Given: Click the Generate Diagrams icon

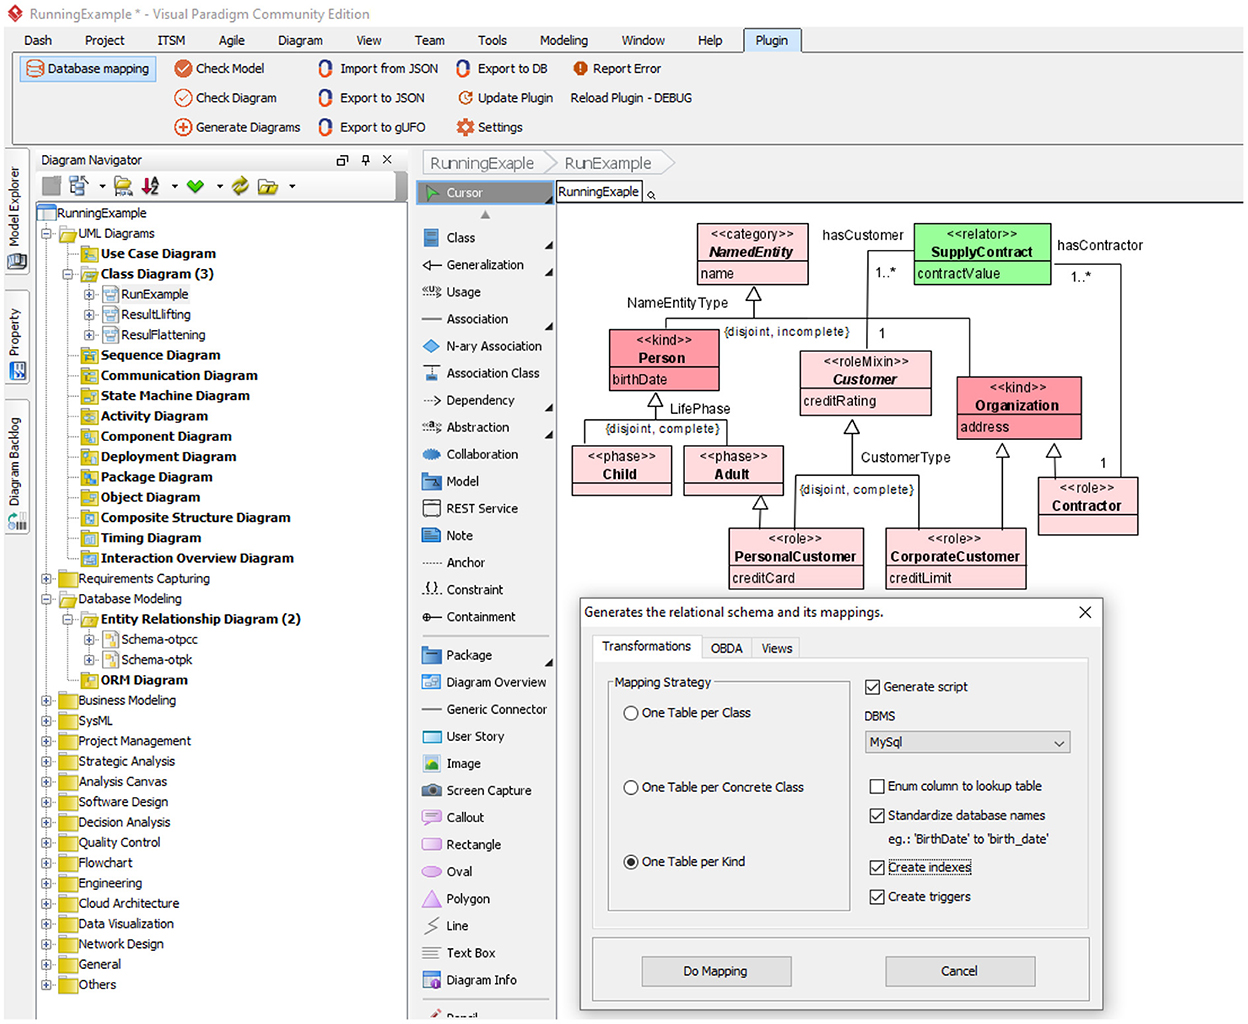Looking at the screenshot, I should (x=183, y=127).
